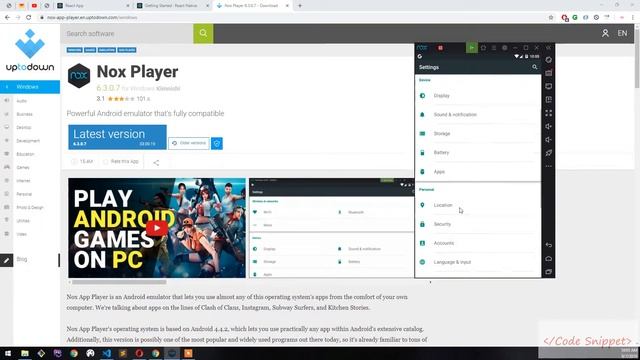Play the Play Android Games video thumbnail

pyautogui.click(x=157, y=228)
